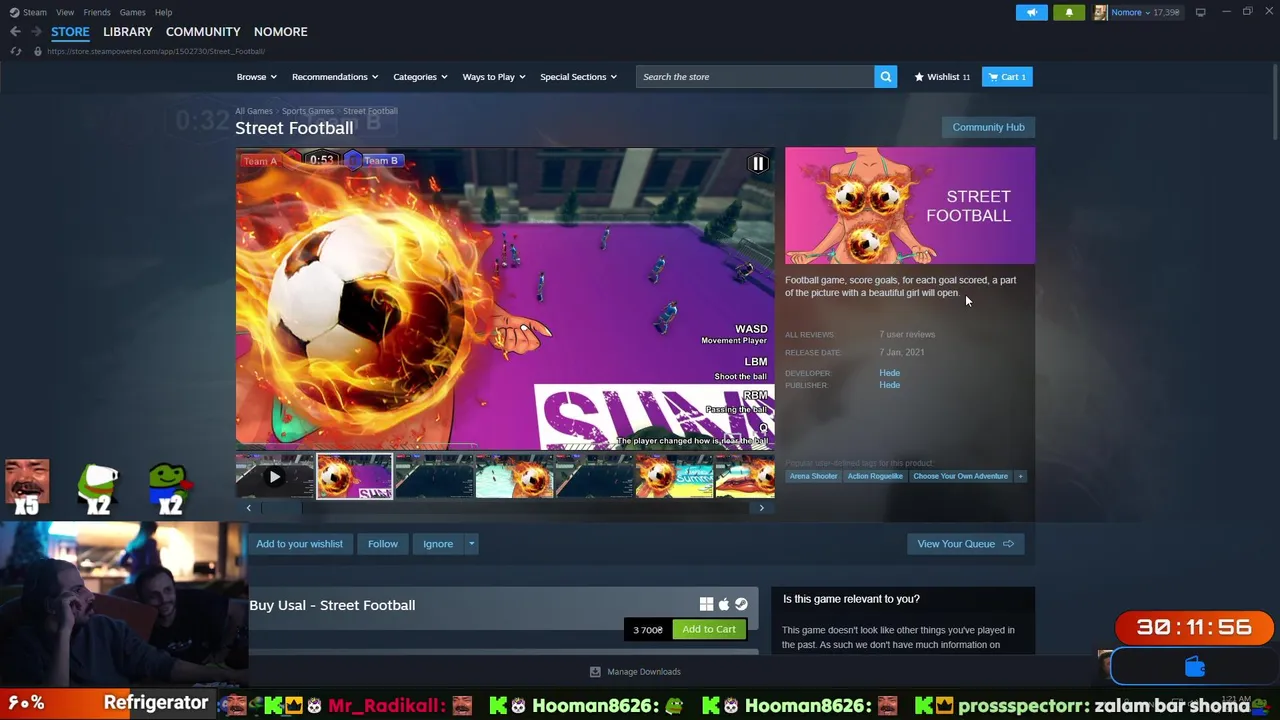The image size is (1280, 720).
Task: Expand the Special Sections dropdown
Action: (x=578, y=77)
